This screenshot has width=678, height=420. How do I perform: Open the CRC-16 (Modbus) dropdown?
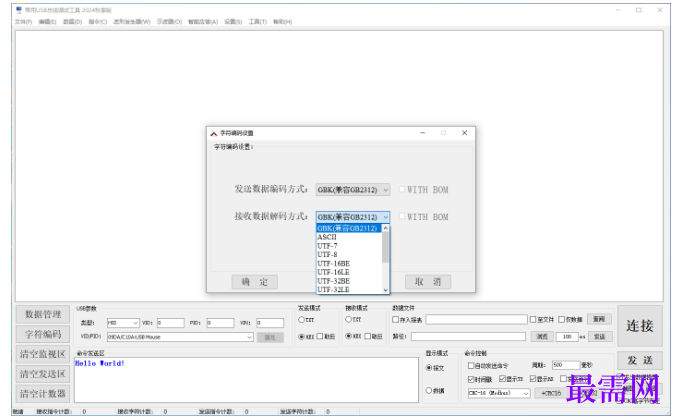(x=499, y=393)
